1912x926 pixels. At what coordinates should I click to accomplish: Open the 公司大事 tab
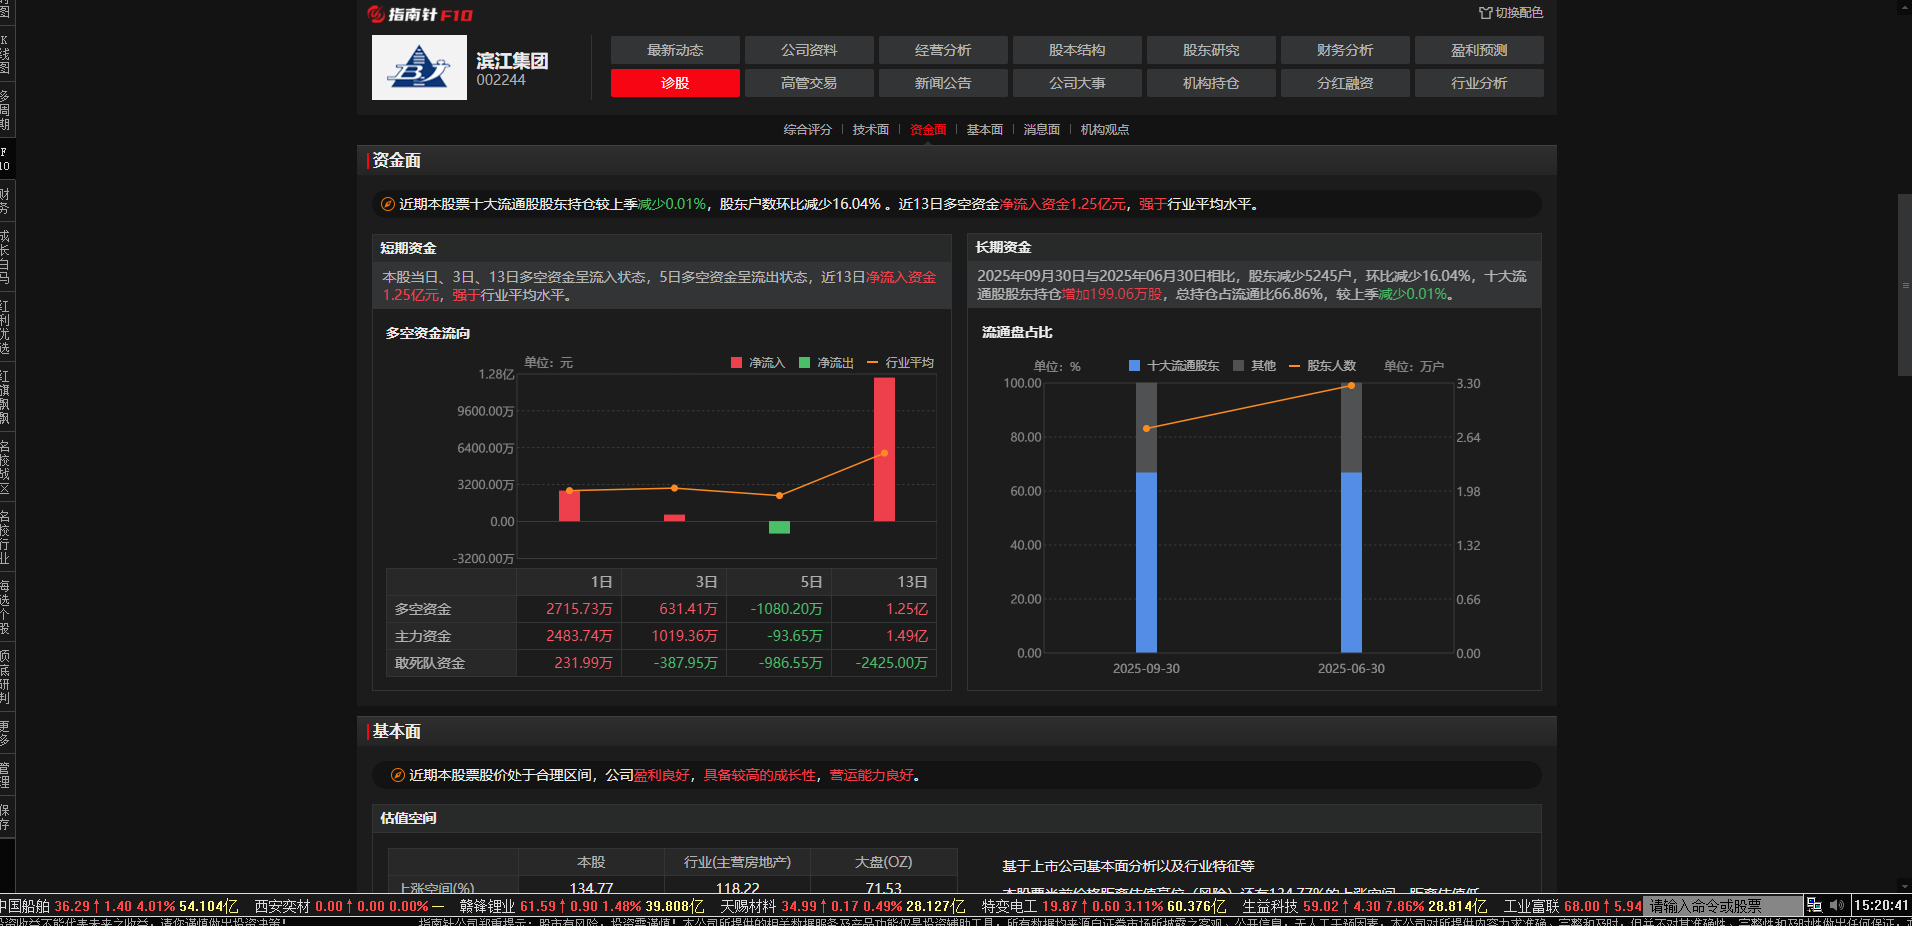tap(1077, 83)
